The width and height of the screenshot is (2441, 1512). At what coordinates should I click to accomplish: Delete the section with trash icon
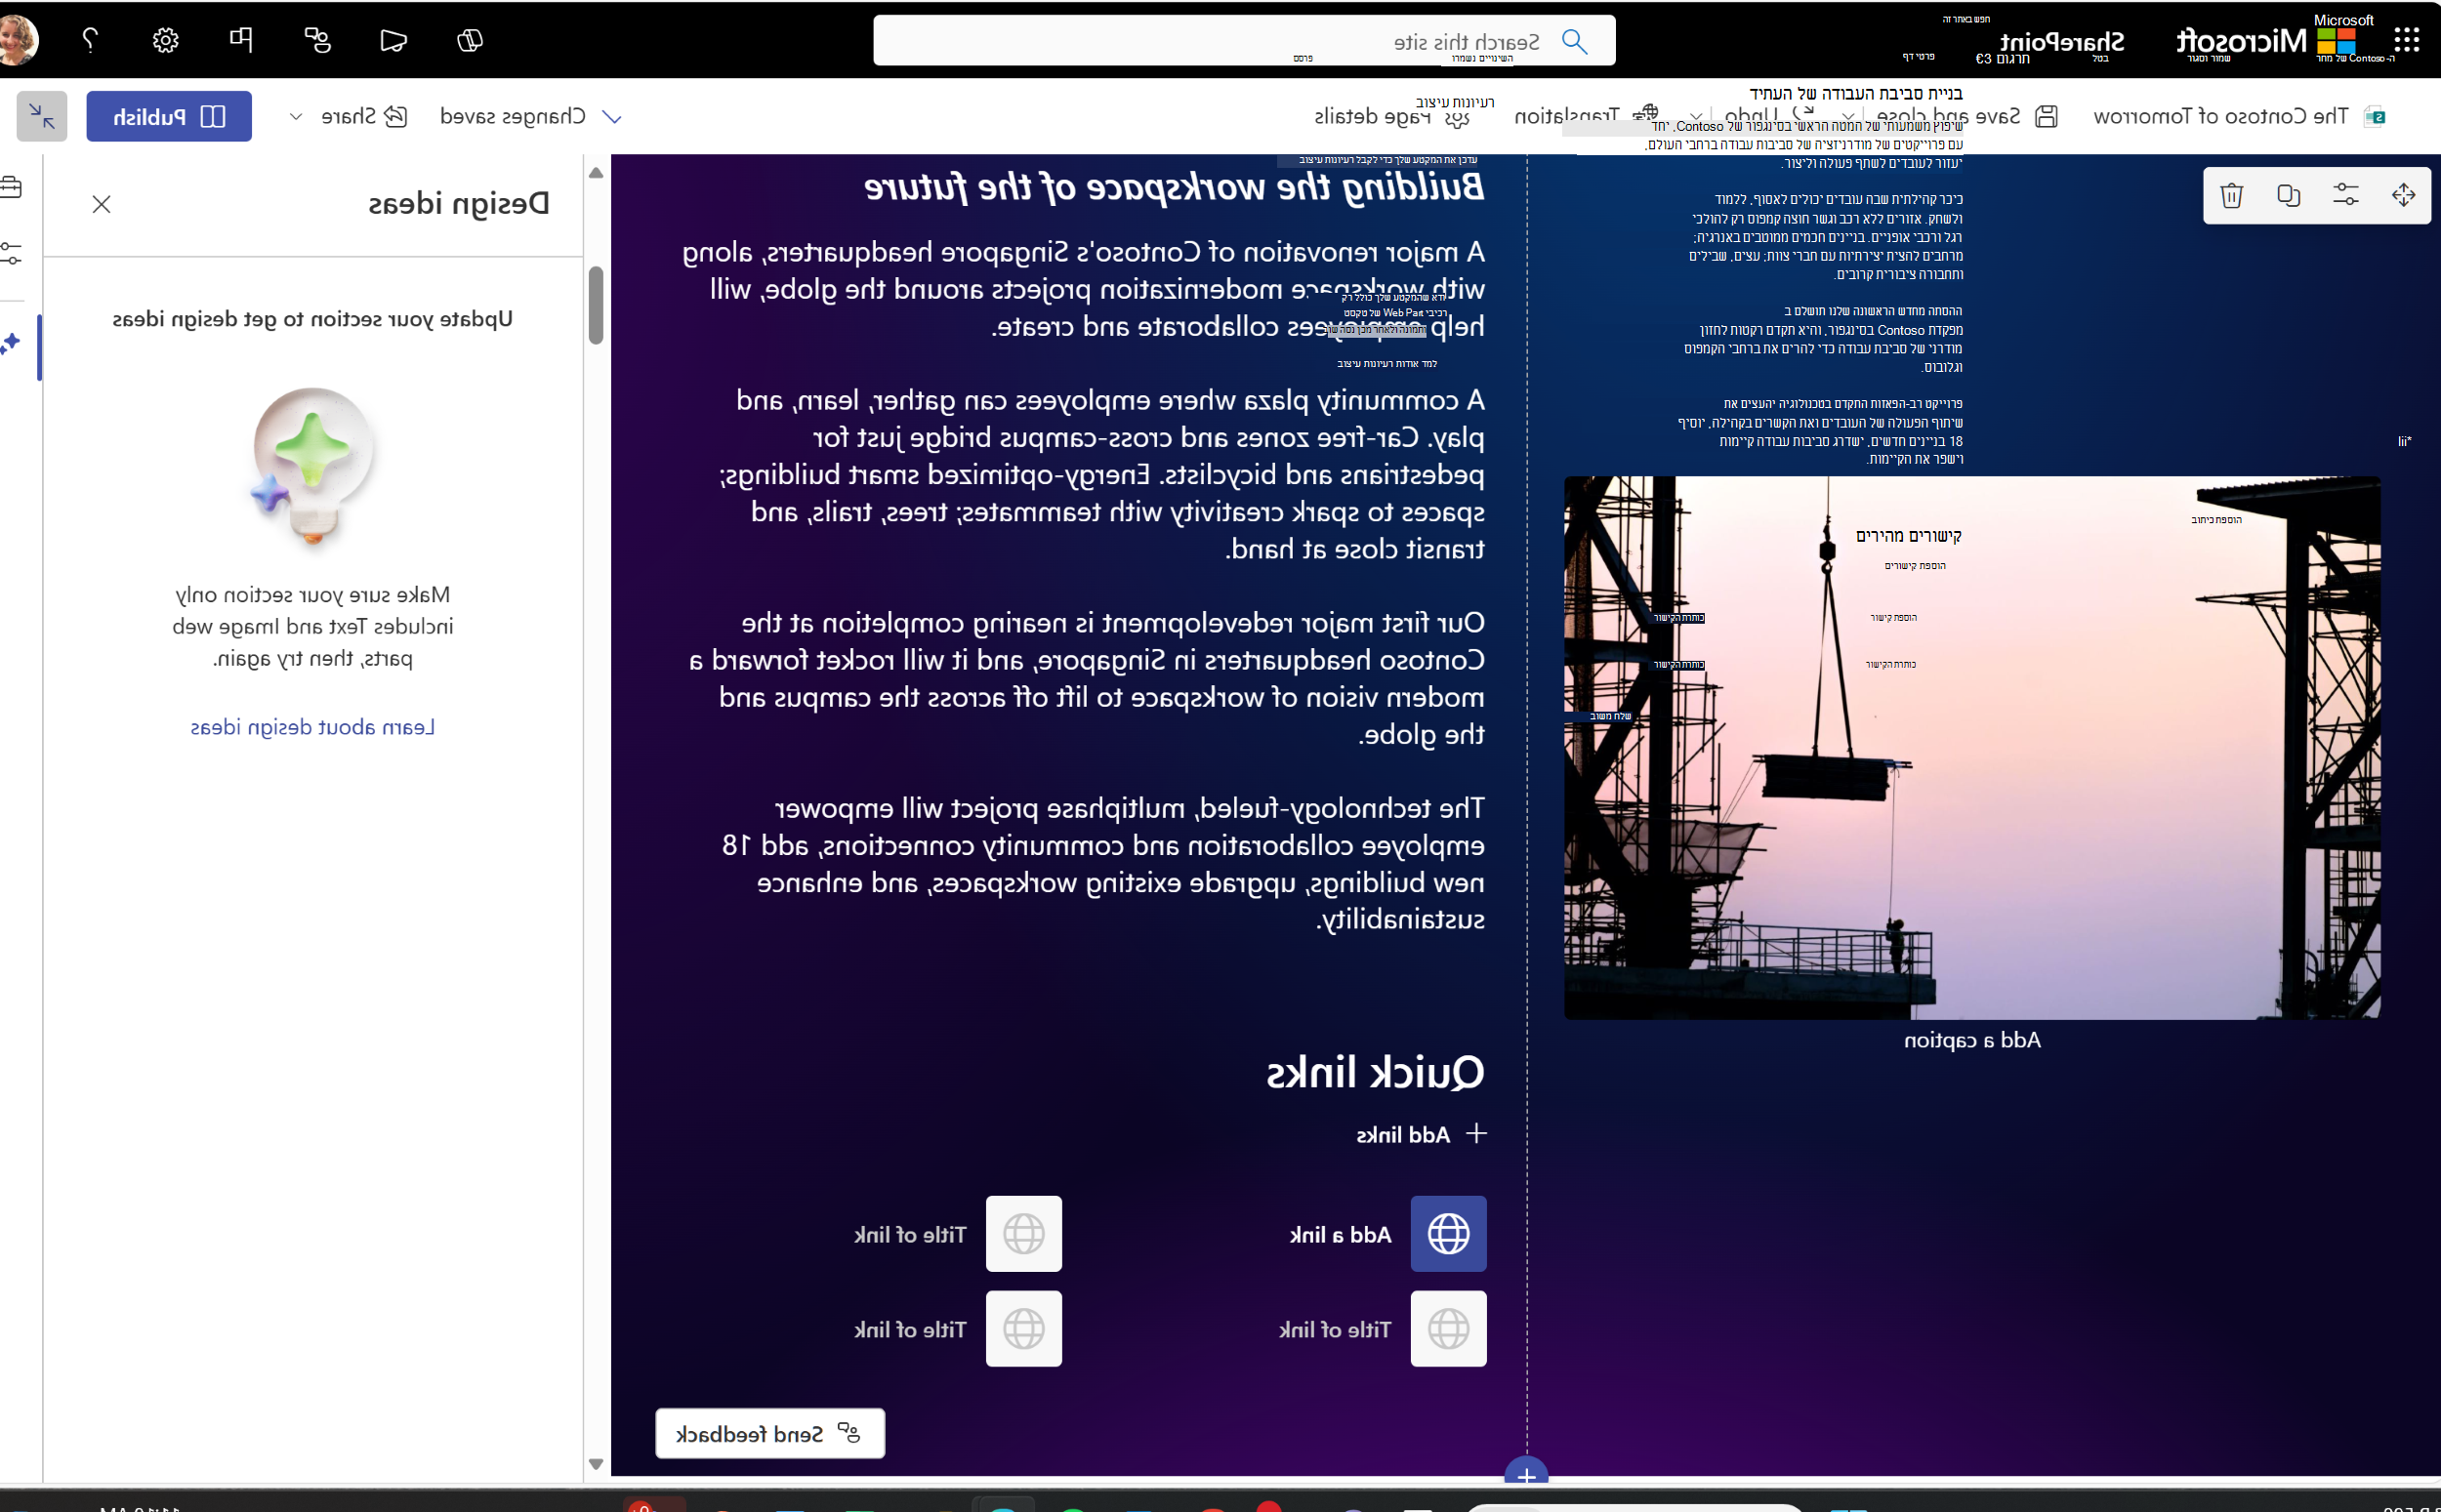point(2231,194)
